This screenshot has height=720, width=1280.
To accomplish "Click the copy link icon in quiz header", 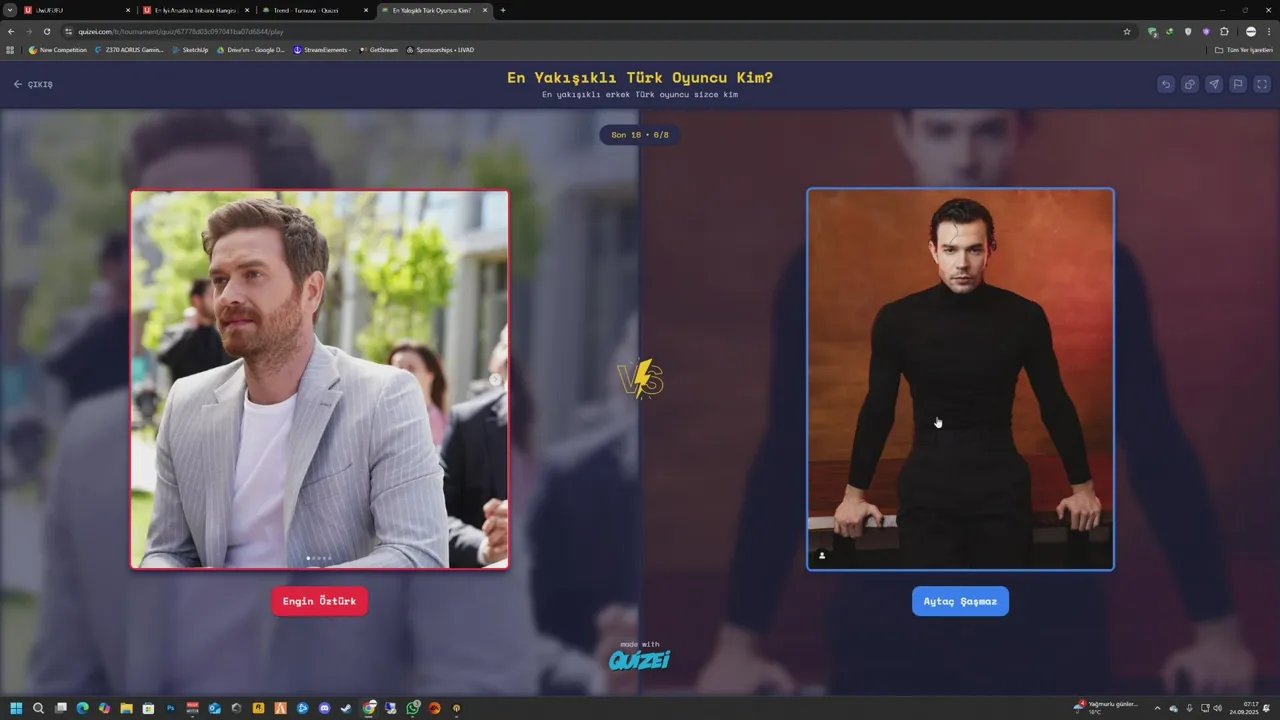I will 1189,84.
